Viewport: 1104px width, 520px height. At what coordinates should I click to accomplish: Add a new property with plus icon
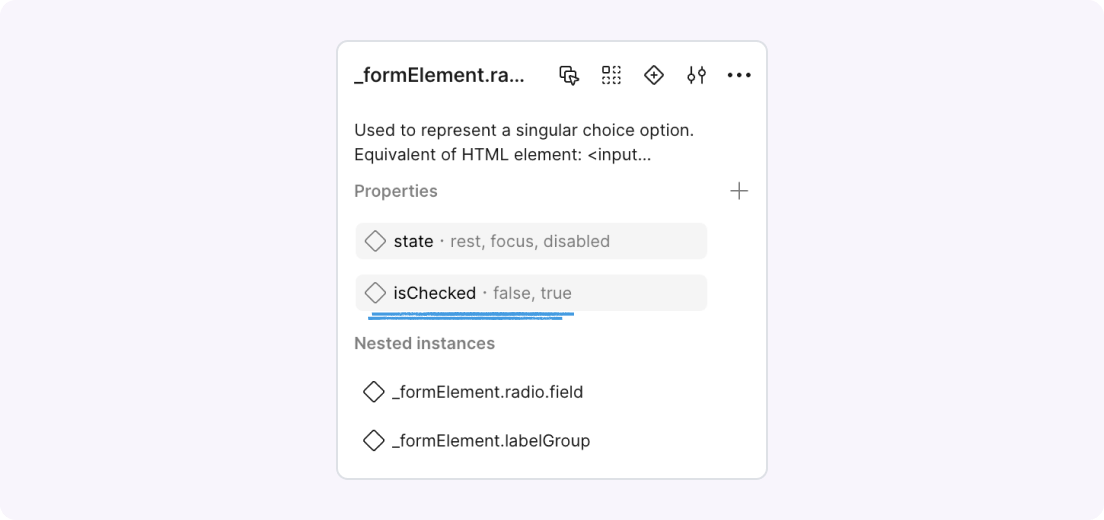tap(739, 191)
